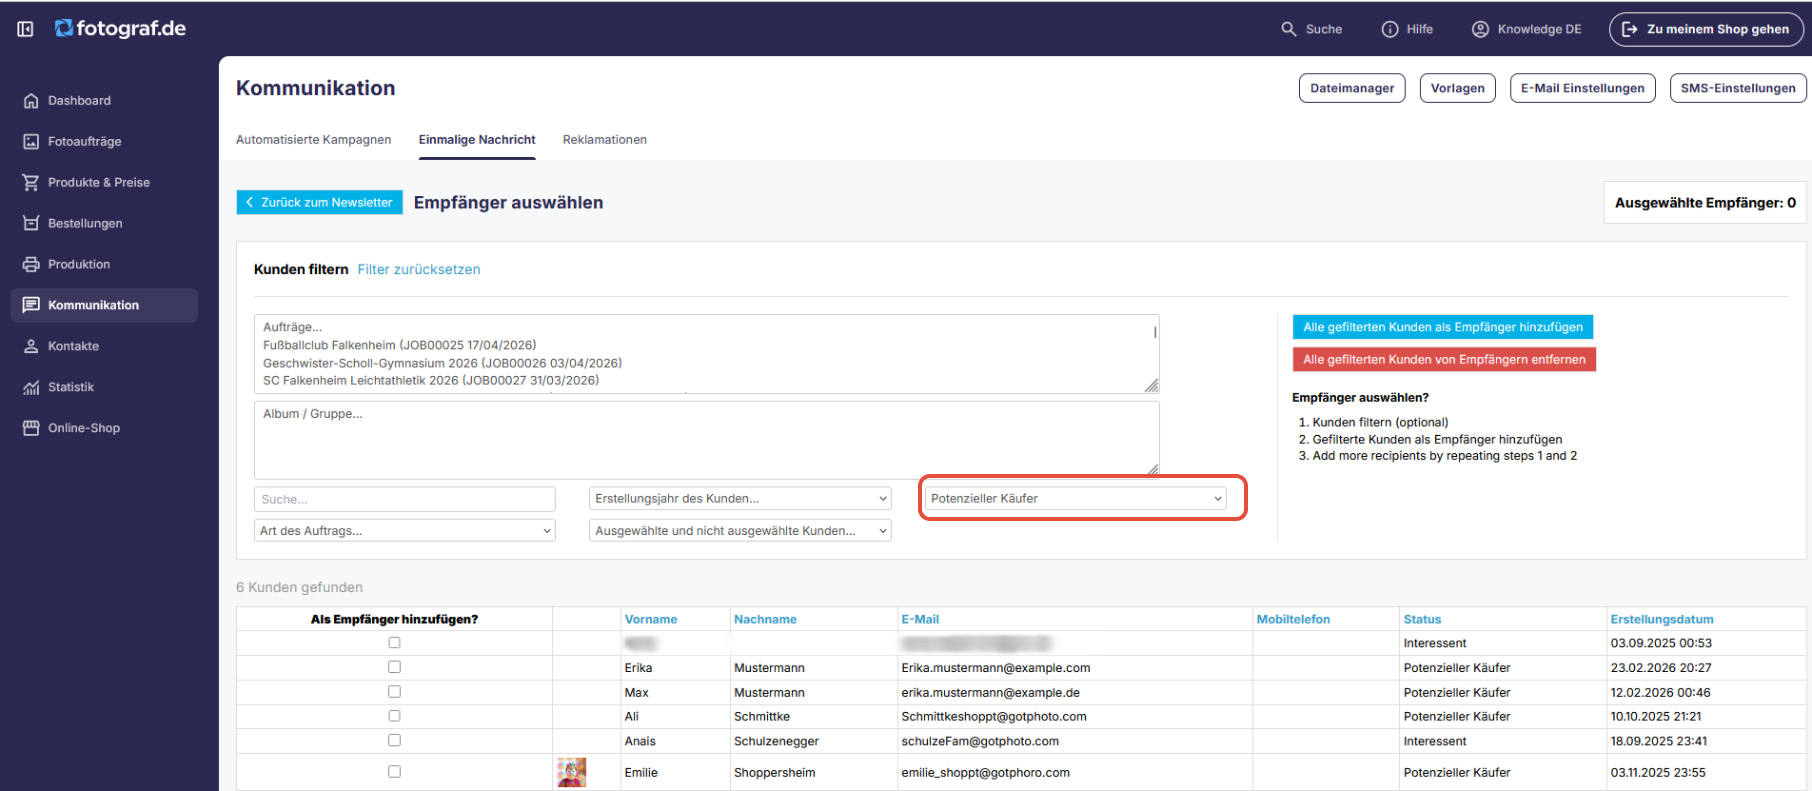Screen dimensions: 1812x791
Task: Click the Kontakte person icon
Action: (31, 347)
